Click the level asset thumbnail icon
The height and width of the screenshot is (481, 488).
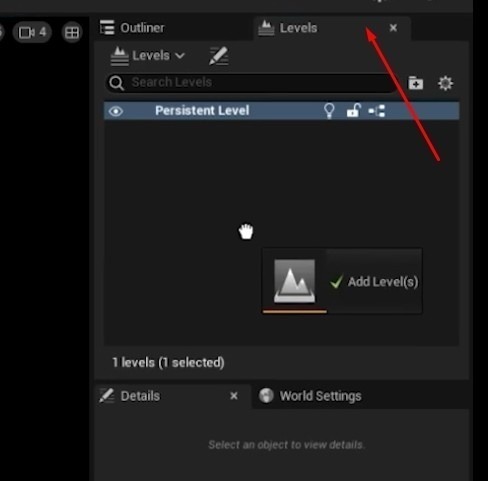coord(294,281)
